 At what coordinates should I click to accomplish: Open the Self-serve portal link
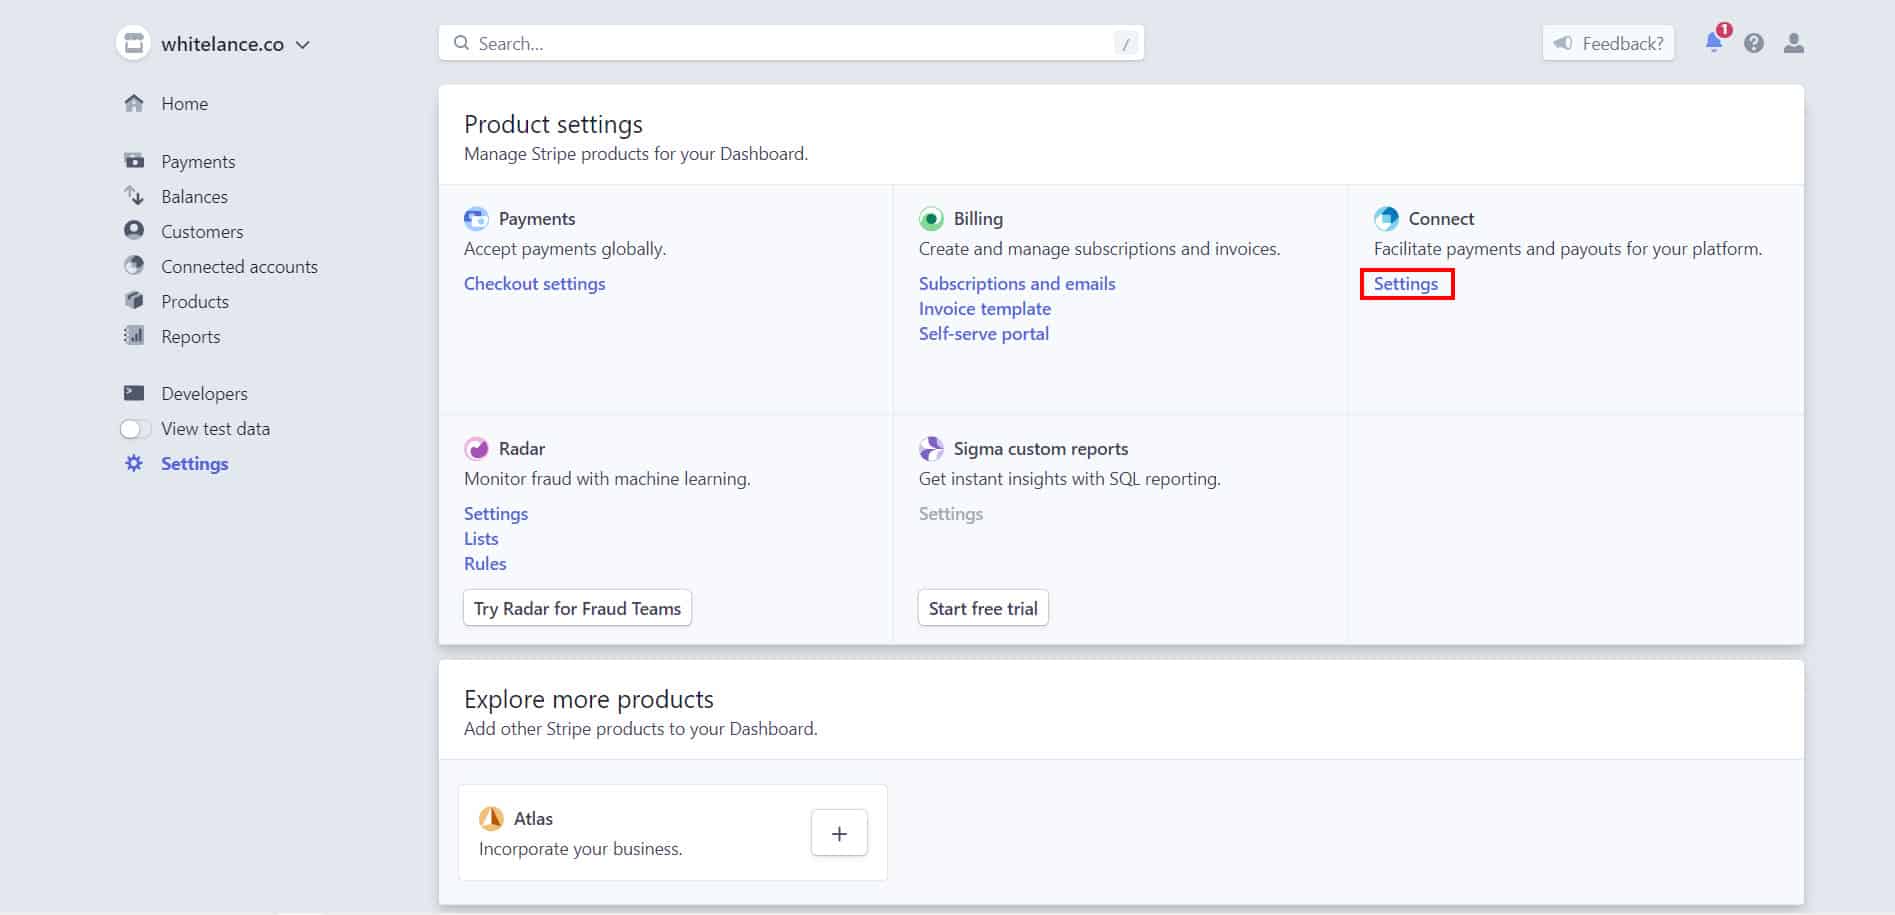(x=984, y=333)
